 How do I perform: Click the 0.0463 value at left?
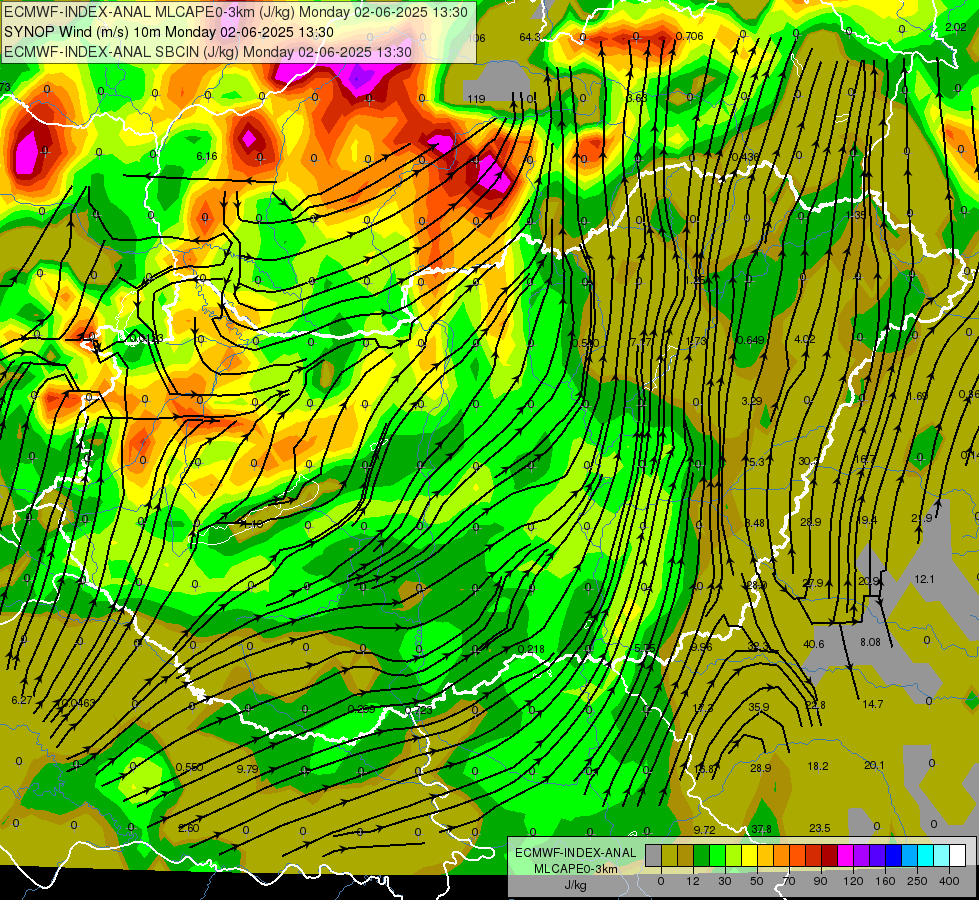click(x=79, y=703)
